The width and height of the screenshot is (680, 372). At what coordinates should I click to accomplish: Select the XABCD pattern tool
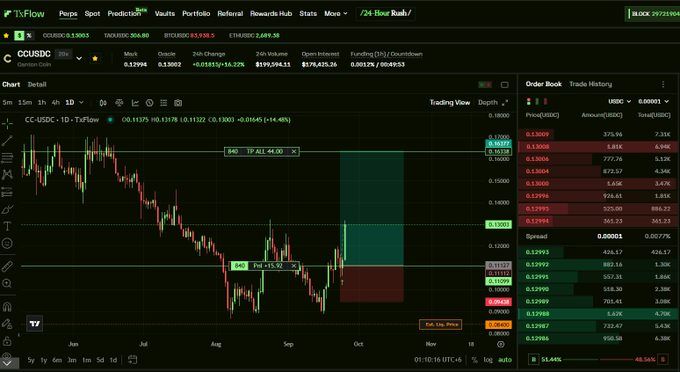7,175
